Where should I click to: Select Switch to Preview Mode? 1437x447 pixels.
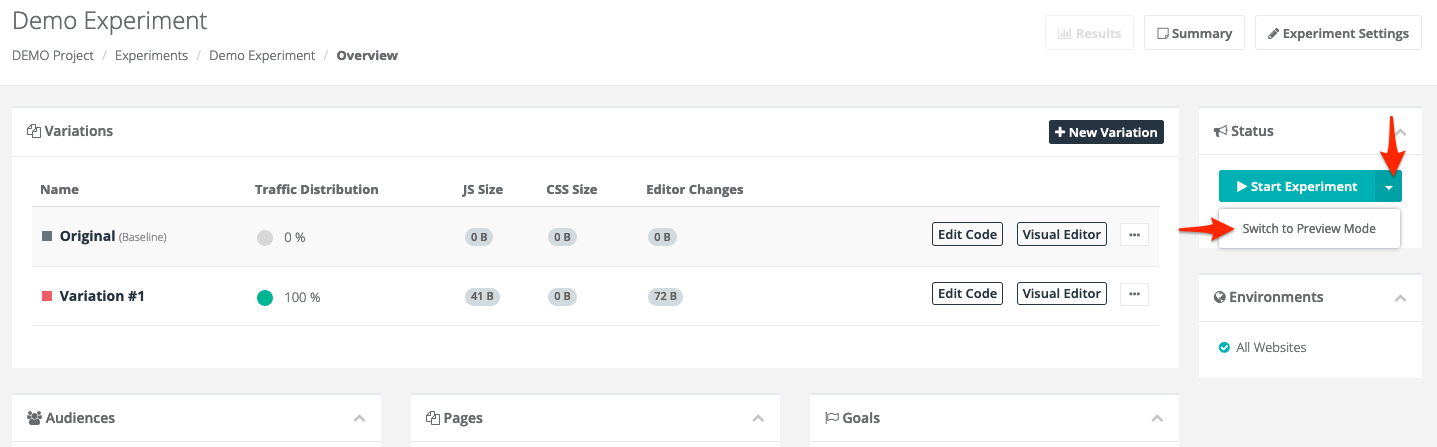tap(1309, 229)
